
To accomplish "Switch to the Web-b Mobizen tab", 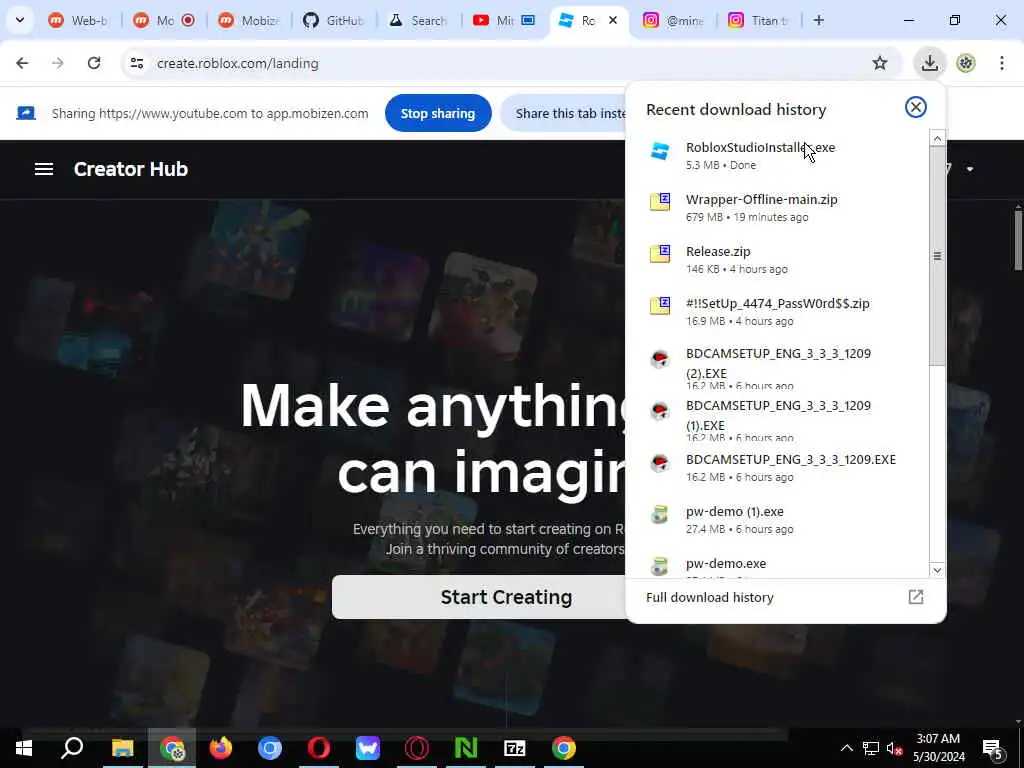I will click(x=79, y=20).
